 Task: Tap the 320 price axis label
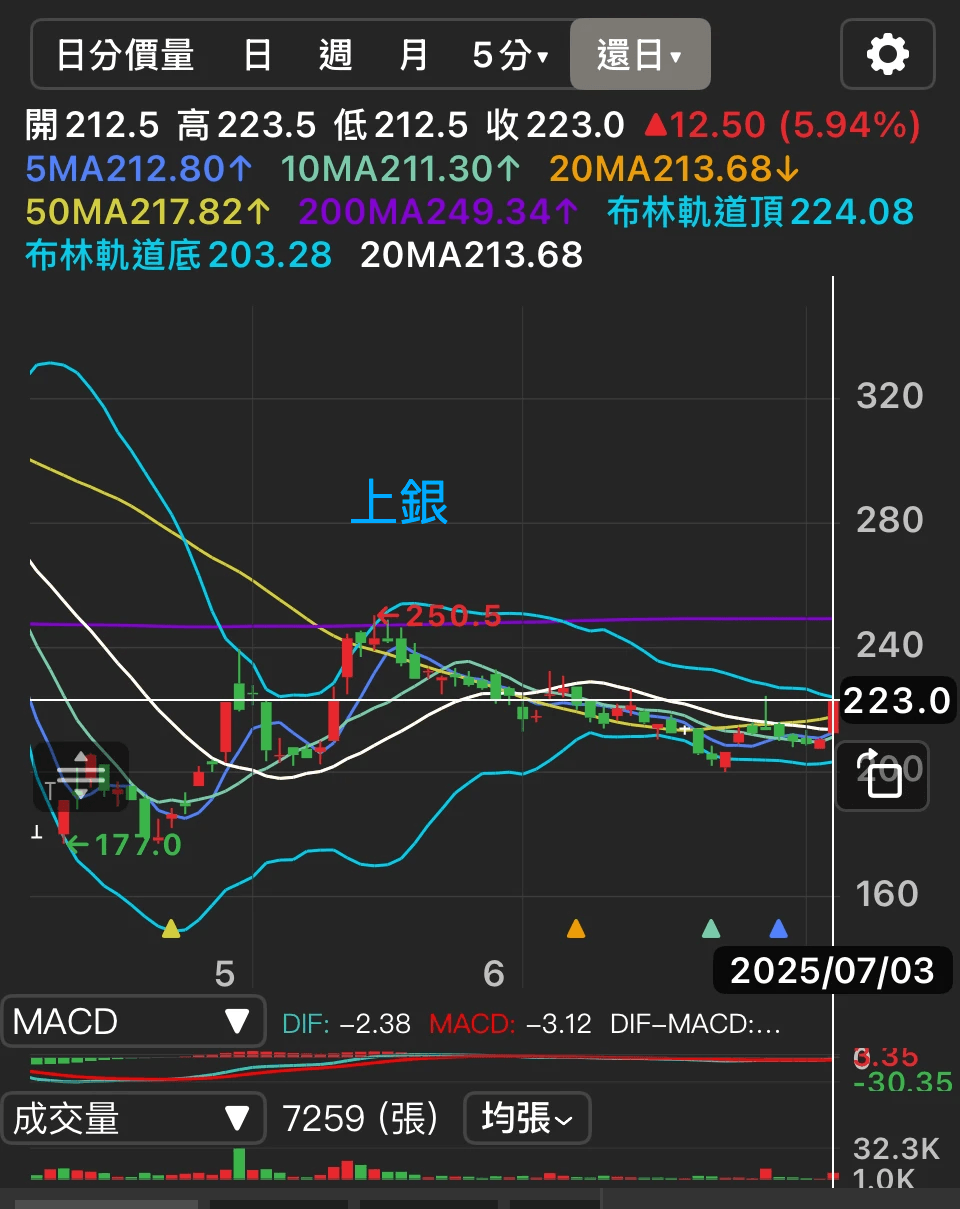(x=890, y=396)
